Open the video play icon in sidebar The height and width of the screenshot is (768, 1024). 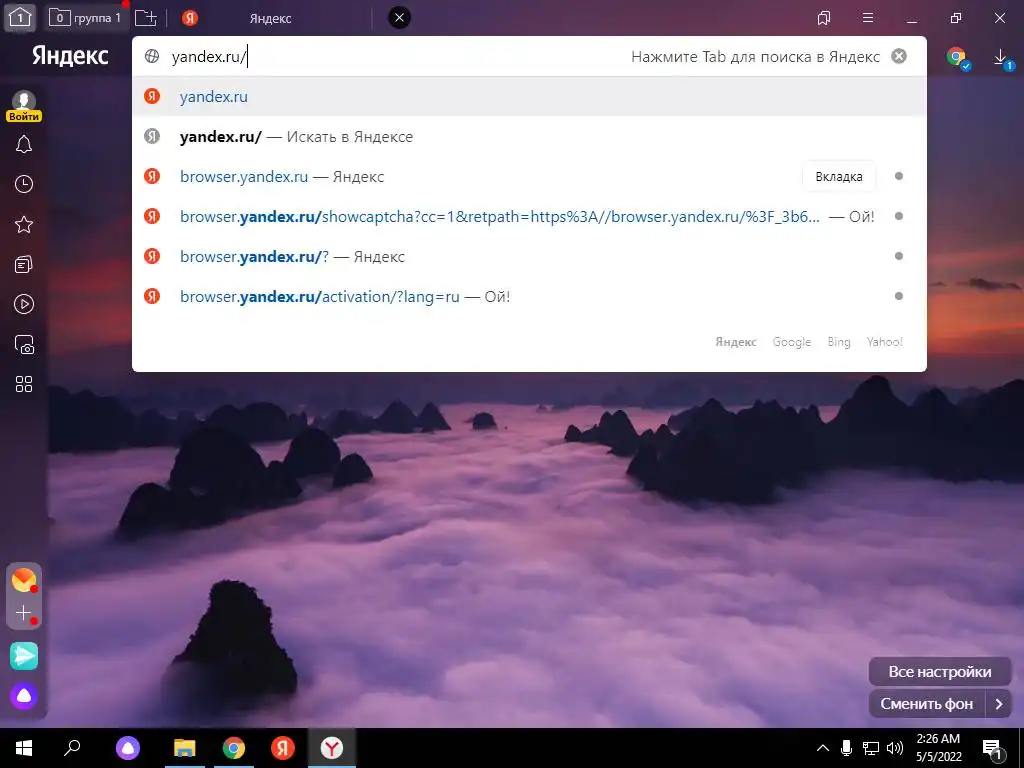pos(24,304)
